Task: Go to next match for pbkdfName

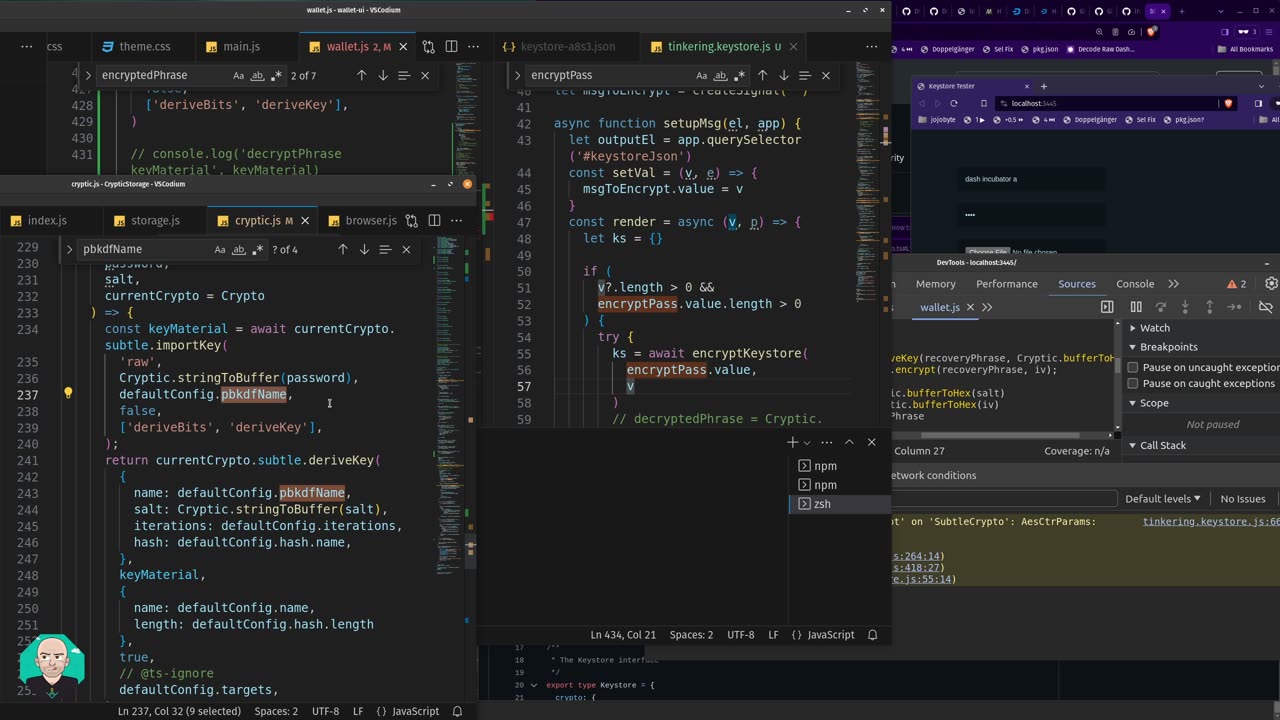Action: pyautogui.click(x=364, y=249)
